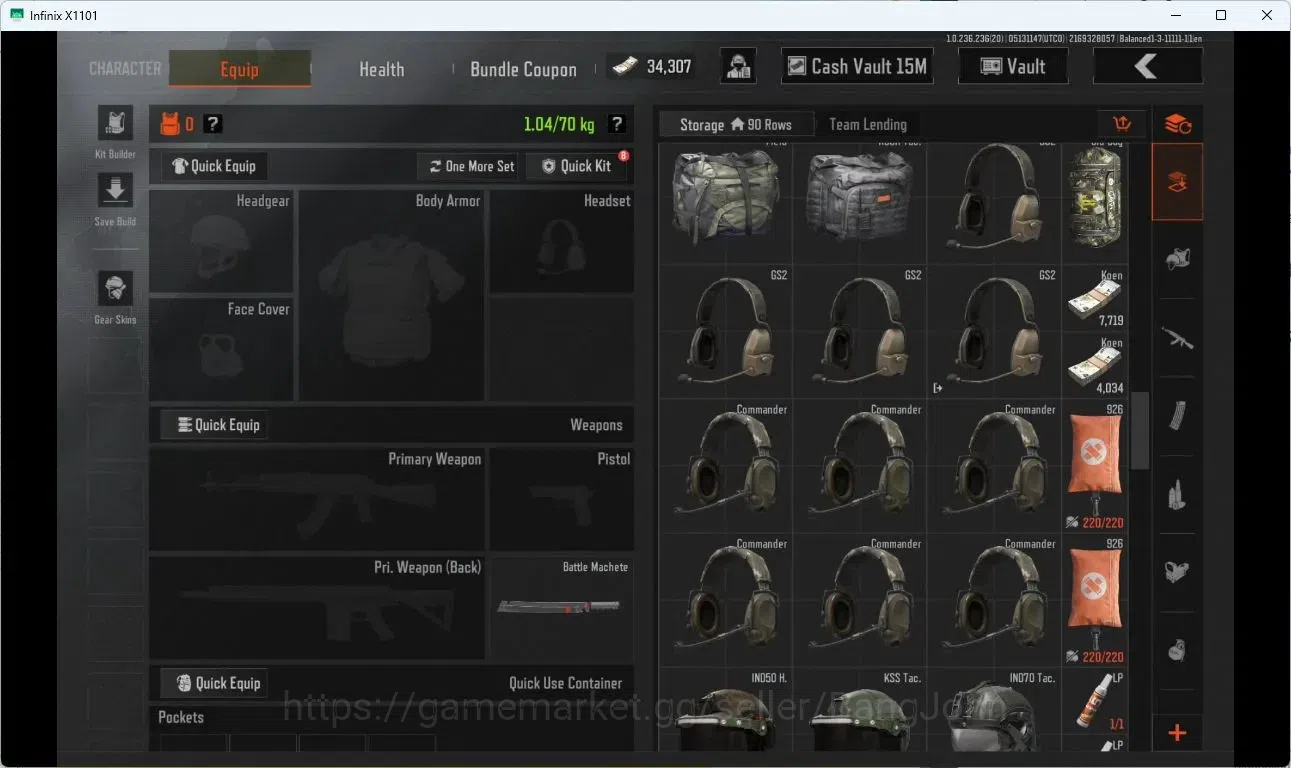Viewport: 1291px width, 768px height.
Task: Select the GS2 headset marked with the exit-arrow icon
Action: point(994,331)
